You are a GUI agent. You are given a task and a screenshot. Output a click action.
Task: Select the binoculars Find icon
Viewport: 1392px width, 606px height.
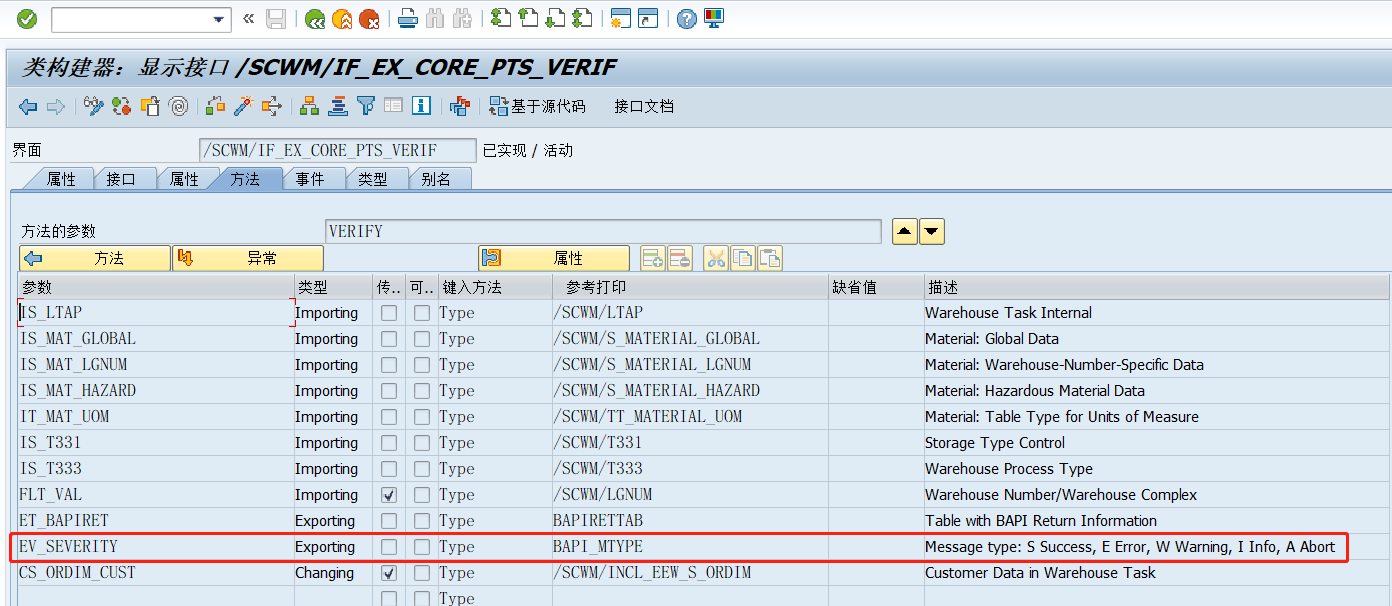(437, 18)
